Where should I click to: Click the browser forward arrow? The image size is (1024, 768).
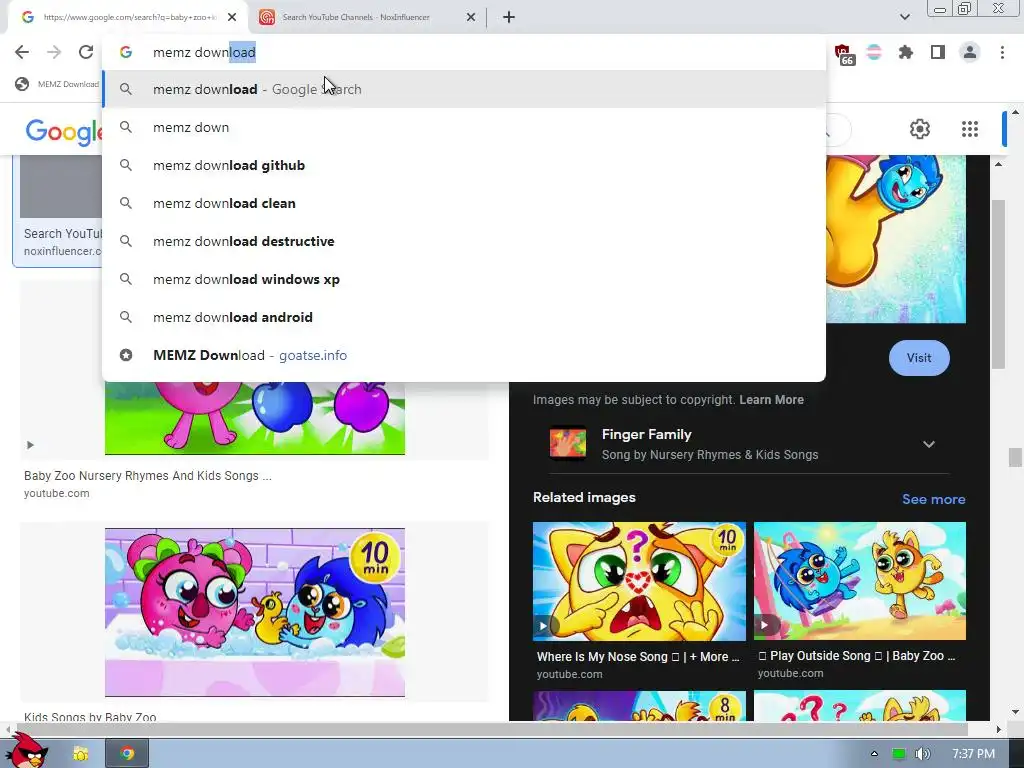(54, 52)
